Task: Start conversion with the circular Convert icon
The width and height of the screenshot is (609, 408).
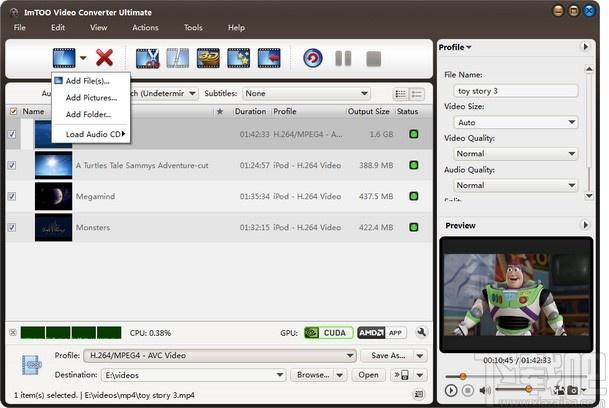Action: (x=313, y=58)
